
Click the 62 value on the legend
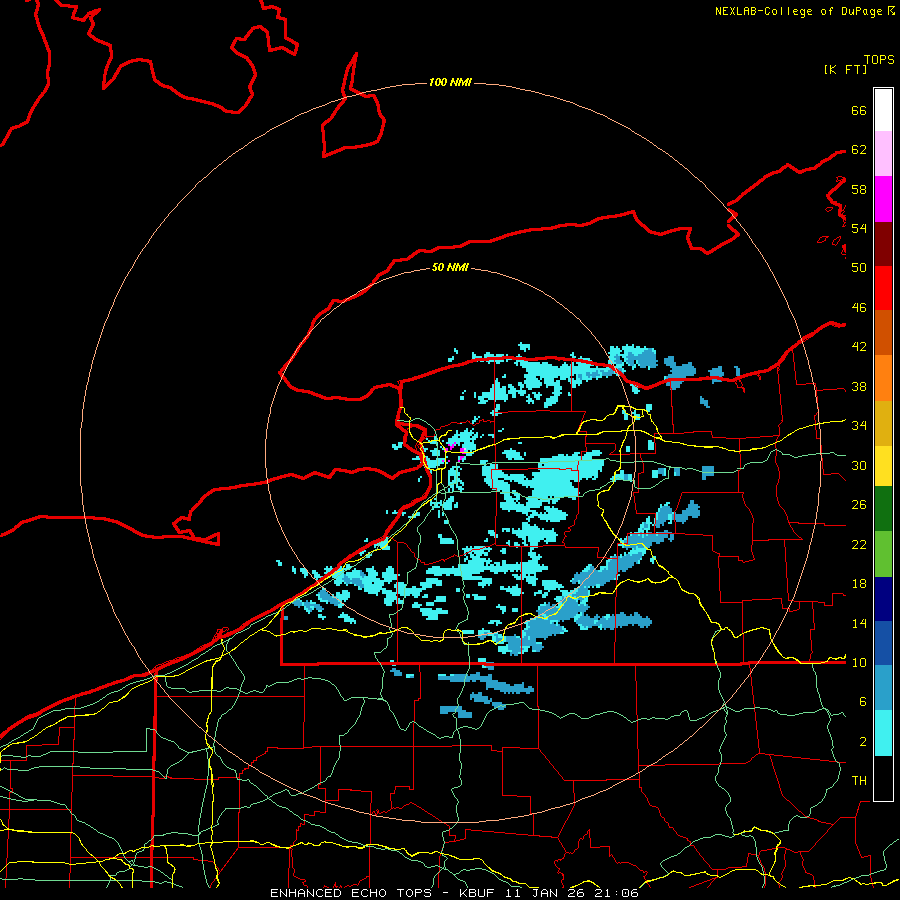coord(859,150)
